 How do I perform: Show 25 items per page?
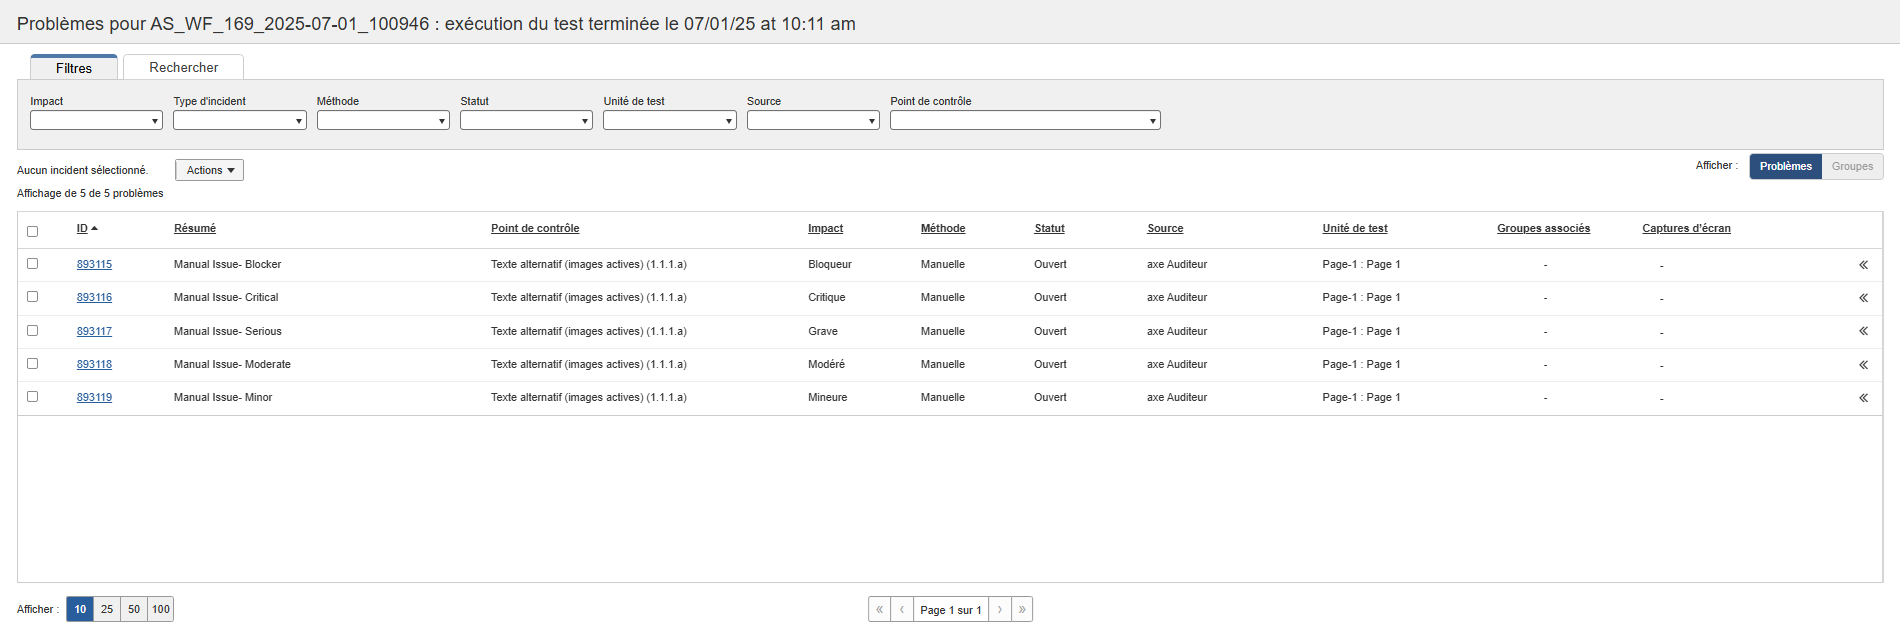pos(107,609)
